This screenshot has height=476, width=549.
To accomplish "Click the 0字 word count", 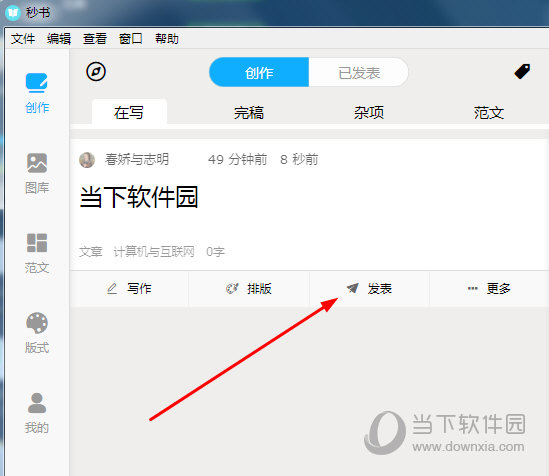I will tap(215, 252).
